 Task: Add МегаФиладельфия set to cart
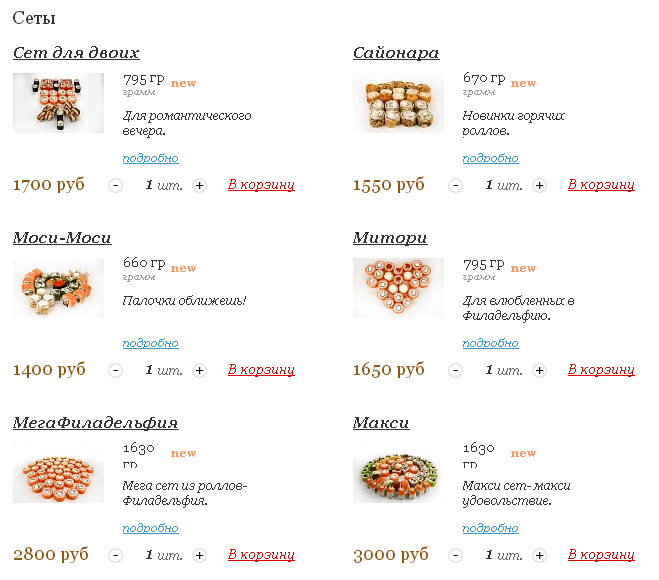261,554
